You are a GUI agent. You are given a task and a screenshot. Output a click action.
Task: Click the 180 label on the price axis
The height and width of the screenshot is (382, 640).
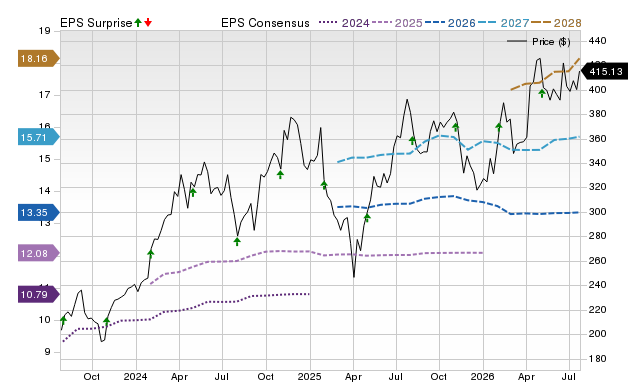[598, 358]
